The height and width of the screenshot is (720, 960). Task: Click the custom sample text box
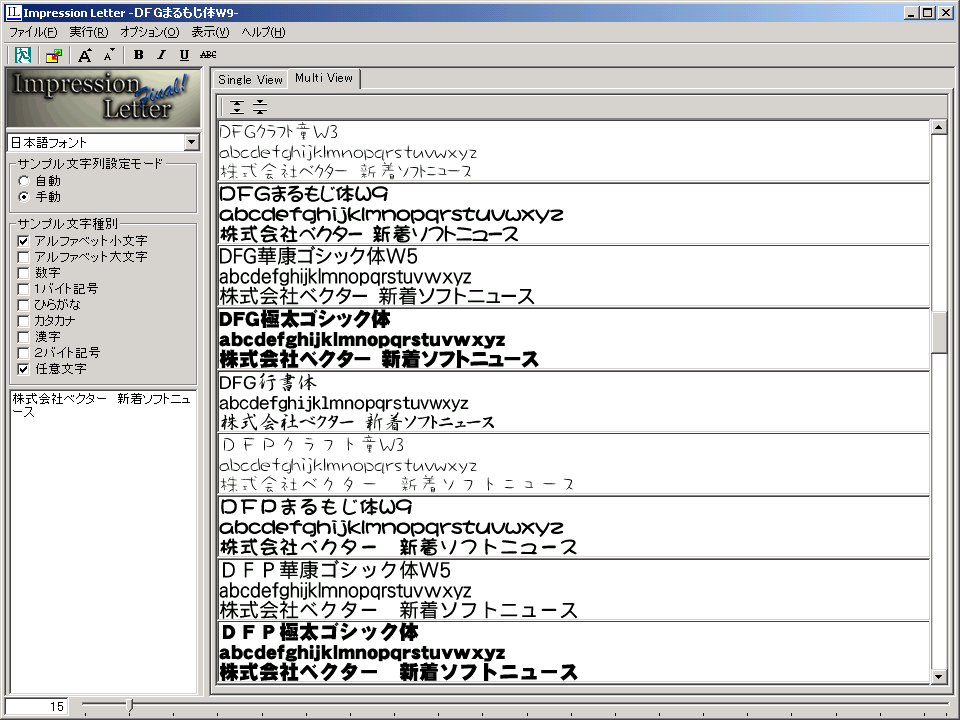[x=103, y=541]
